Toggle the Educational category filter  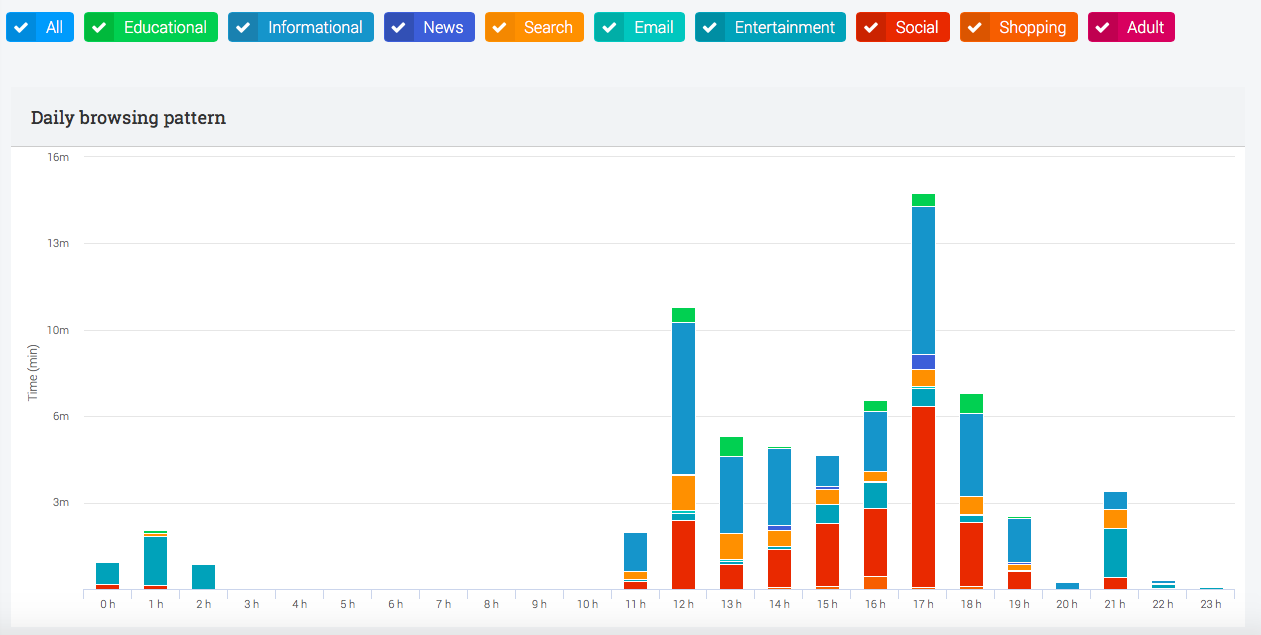151,27
